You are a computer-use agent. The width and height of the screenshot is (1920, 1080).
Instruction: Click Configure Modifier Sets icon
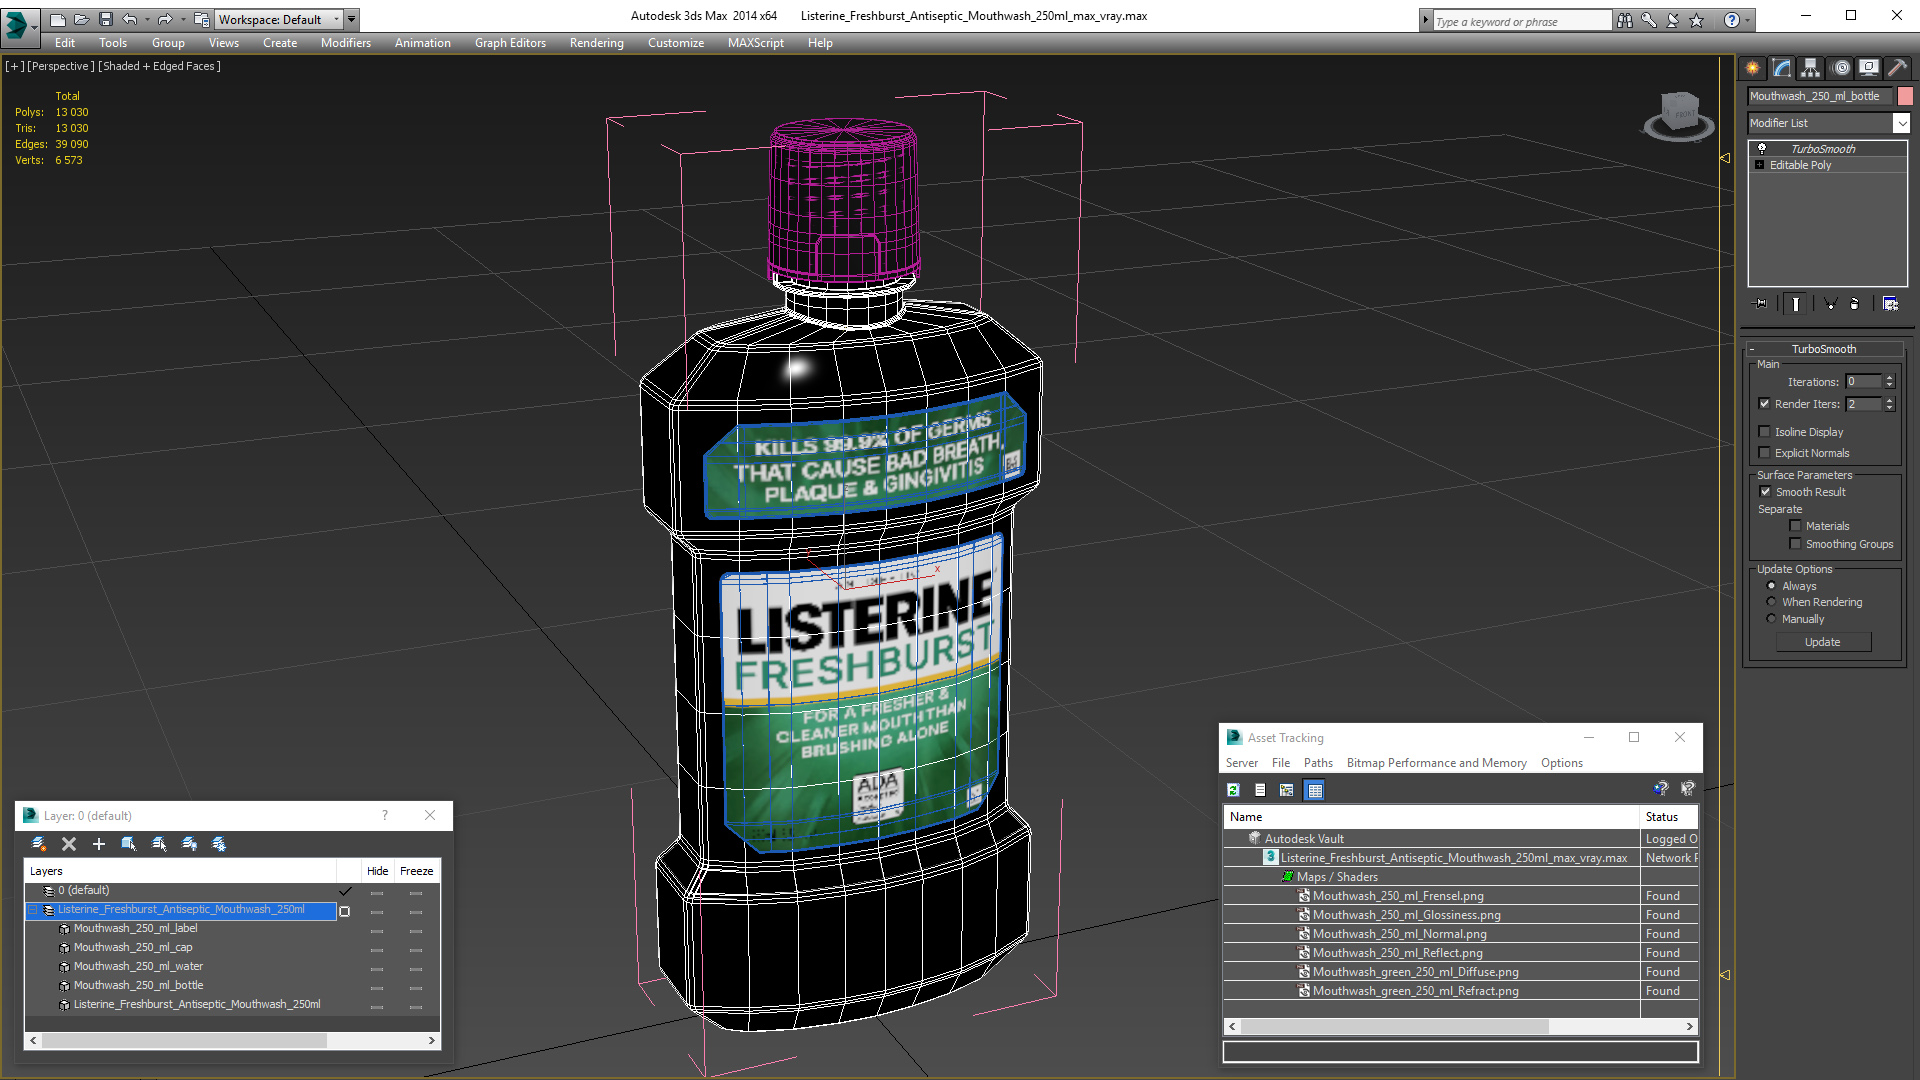[x=1890, y=303]
